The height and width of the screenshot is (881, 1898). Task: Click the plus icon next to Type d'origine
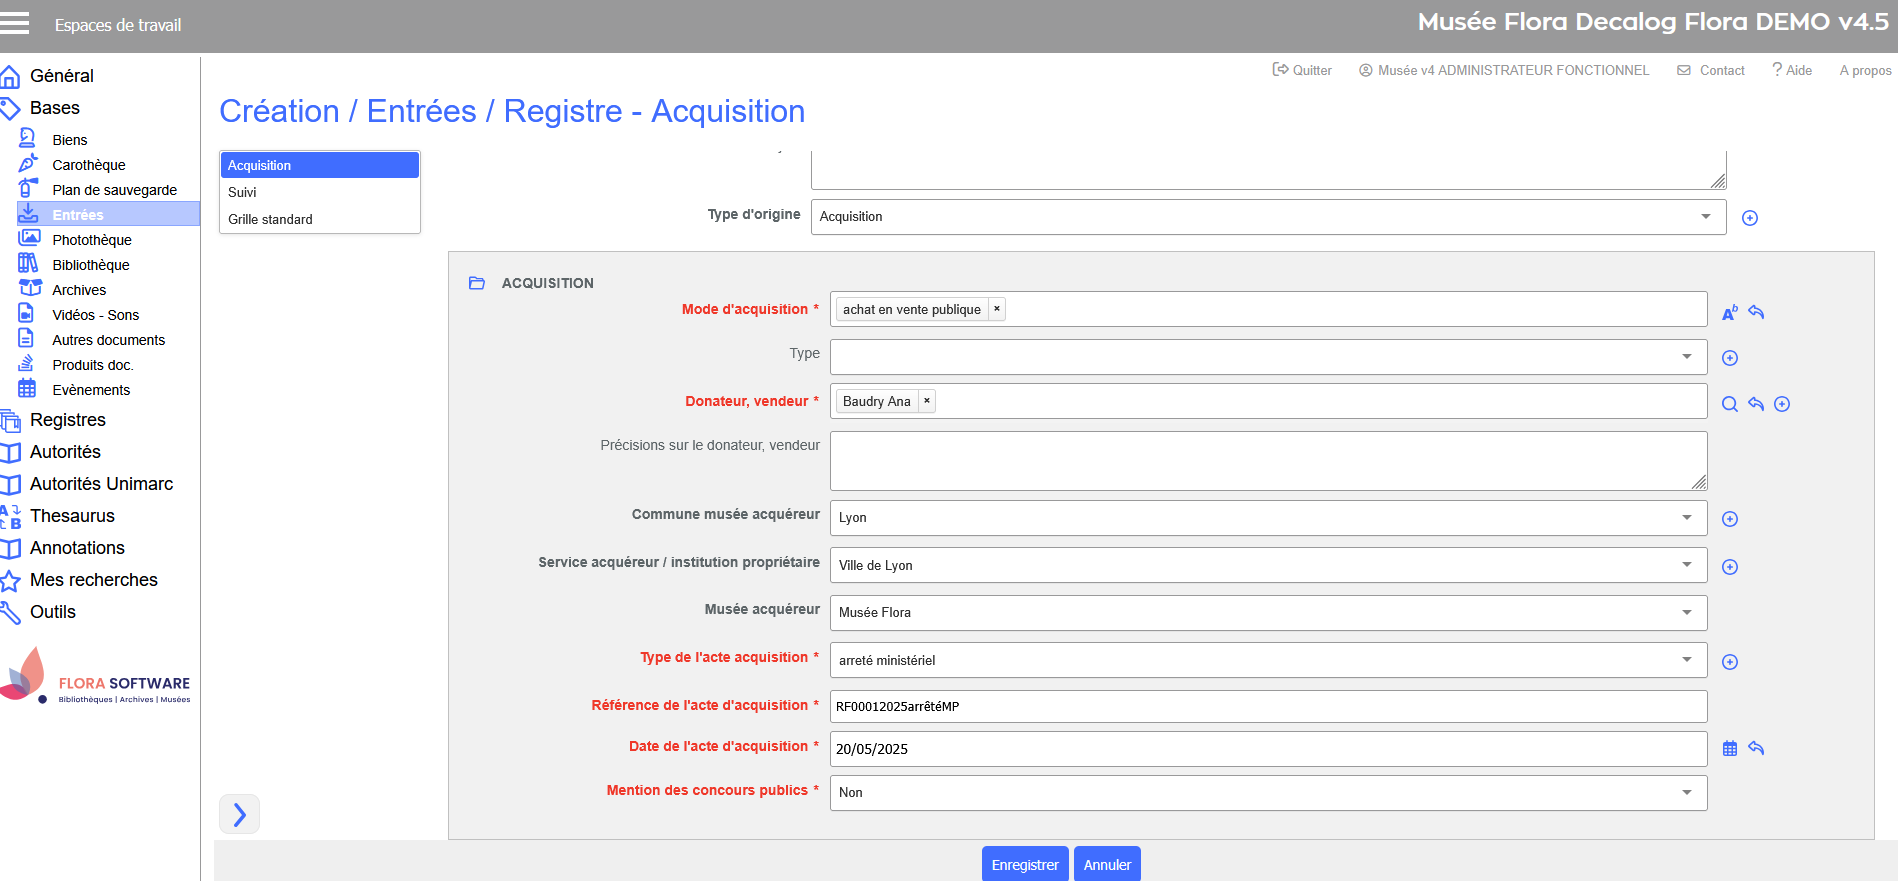pos(1750,218)
